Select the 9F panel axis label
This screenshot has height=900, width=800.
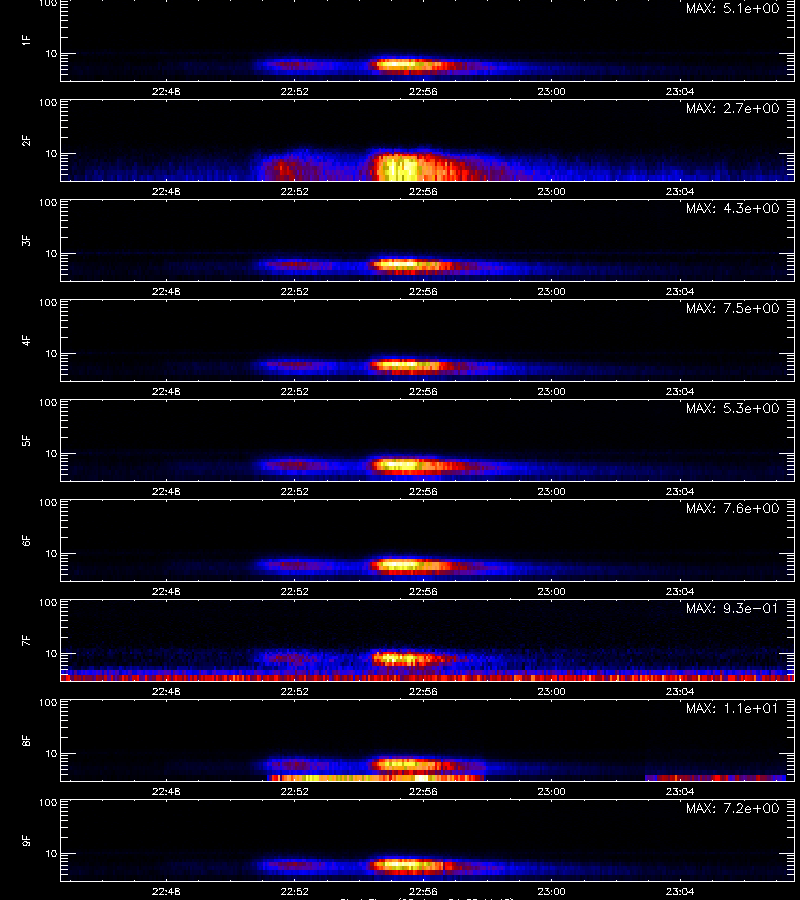click(x=26, y=840)
